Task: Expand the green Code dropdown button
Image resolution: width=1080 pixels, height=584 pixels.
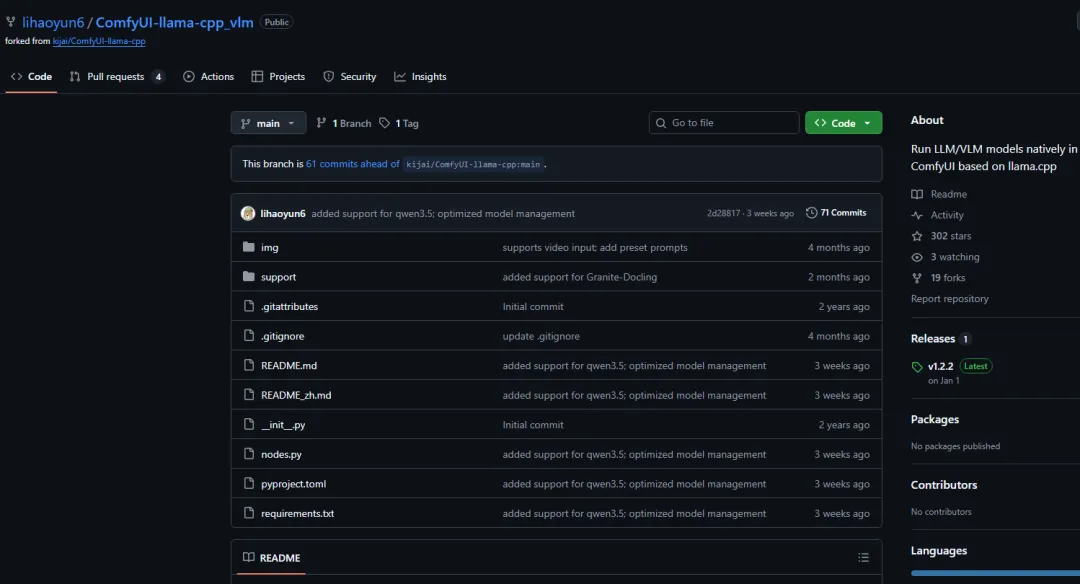Action: tap(843, 123)
